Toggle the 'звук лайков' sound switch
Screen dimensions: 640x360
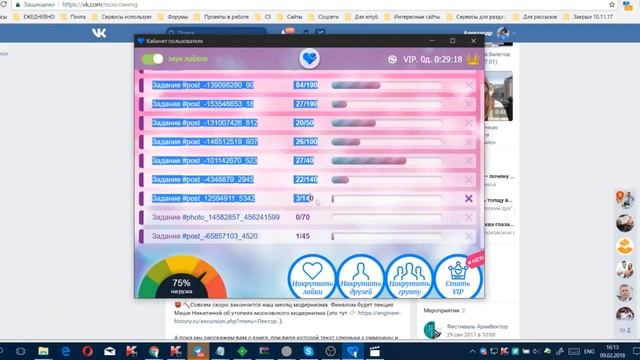coord(153,59)
